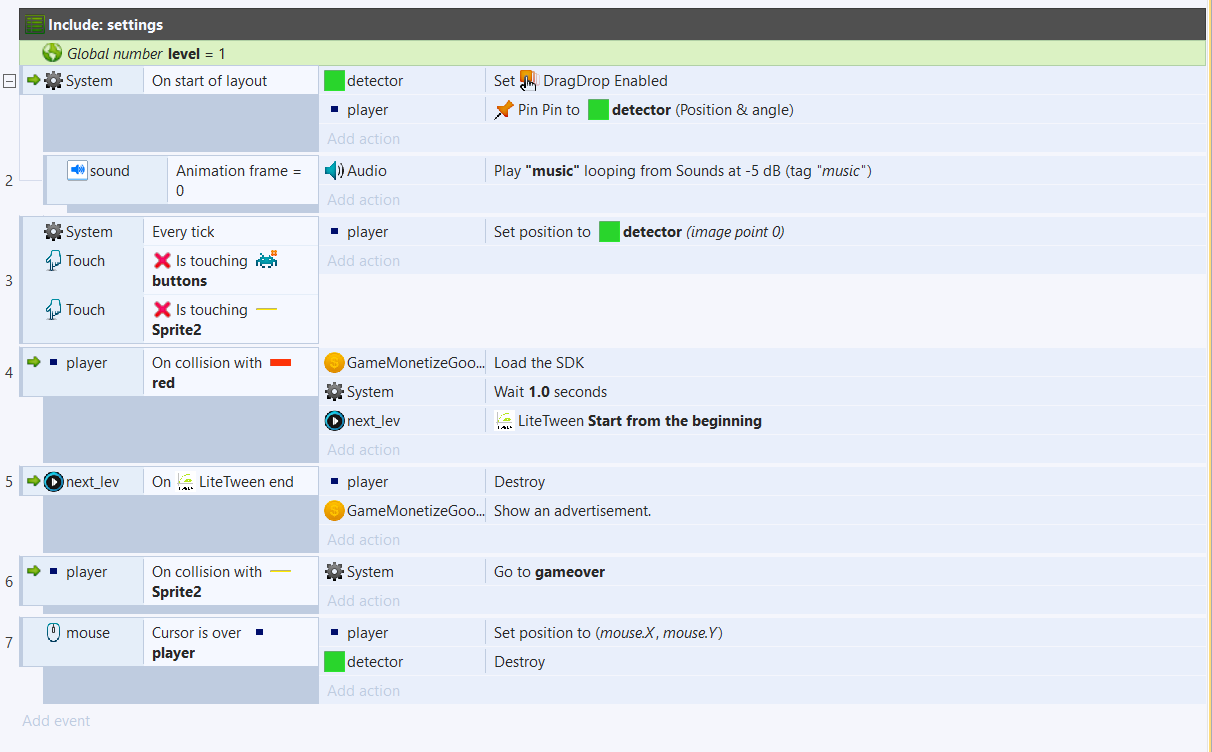Click the green detector swatch in Set position action
This screenshot has width=1212, height=752.
(609, 232)
